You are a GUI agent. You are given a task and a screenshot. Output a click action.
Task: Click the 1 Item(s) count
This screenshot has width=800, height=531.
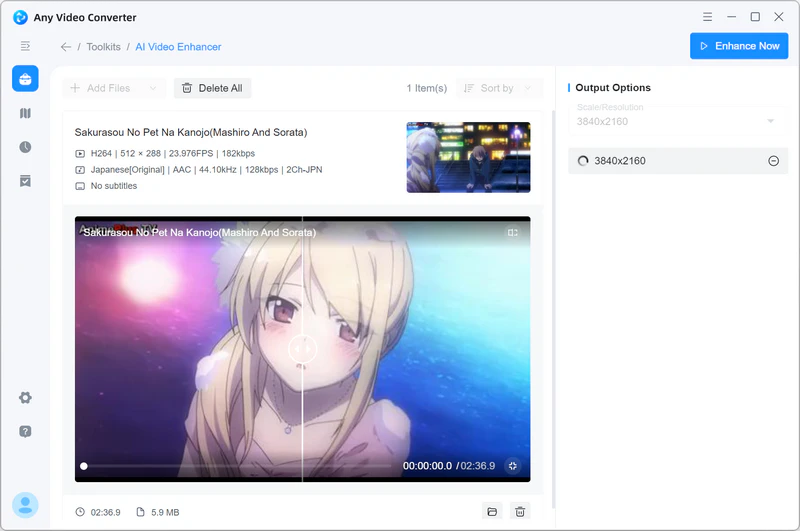pyautogui.click(x=427, y=88)
